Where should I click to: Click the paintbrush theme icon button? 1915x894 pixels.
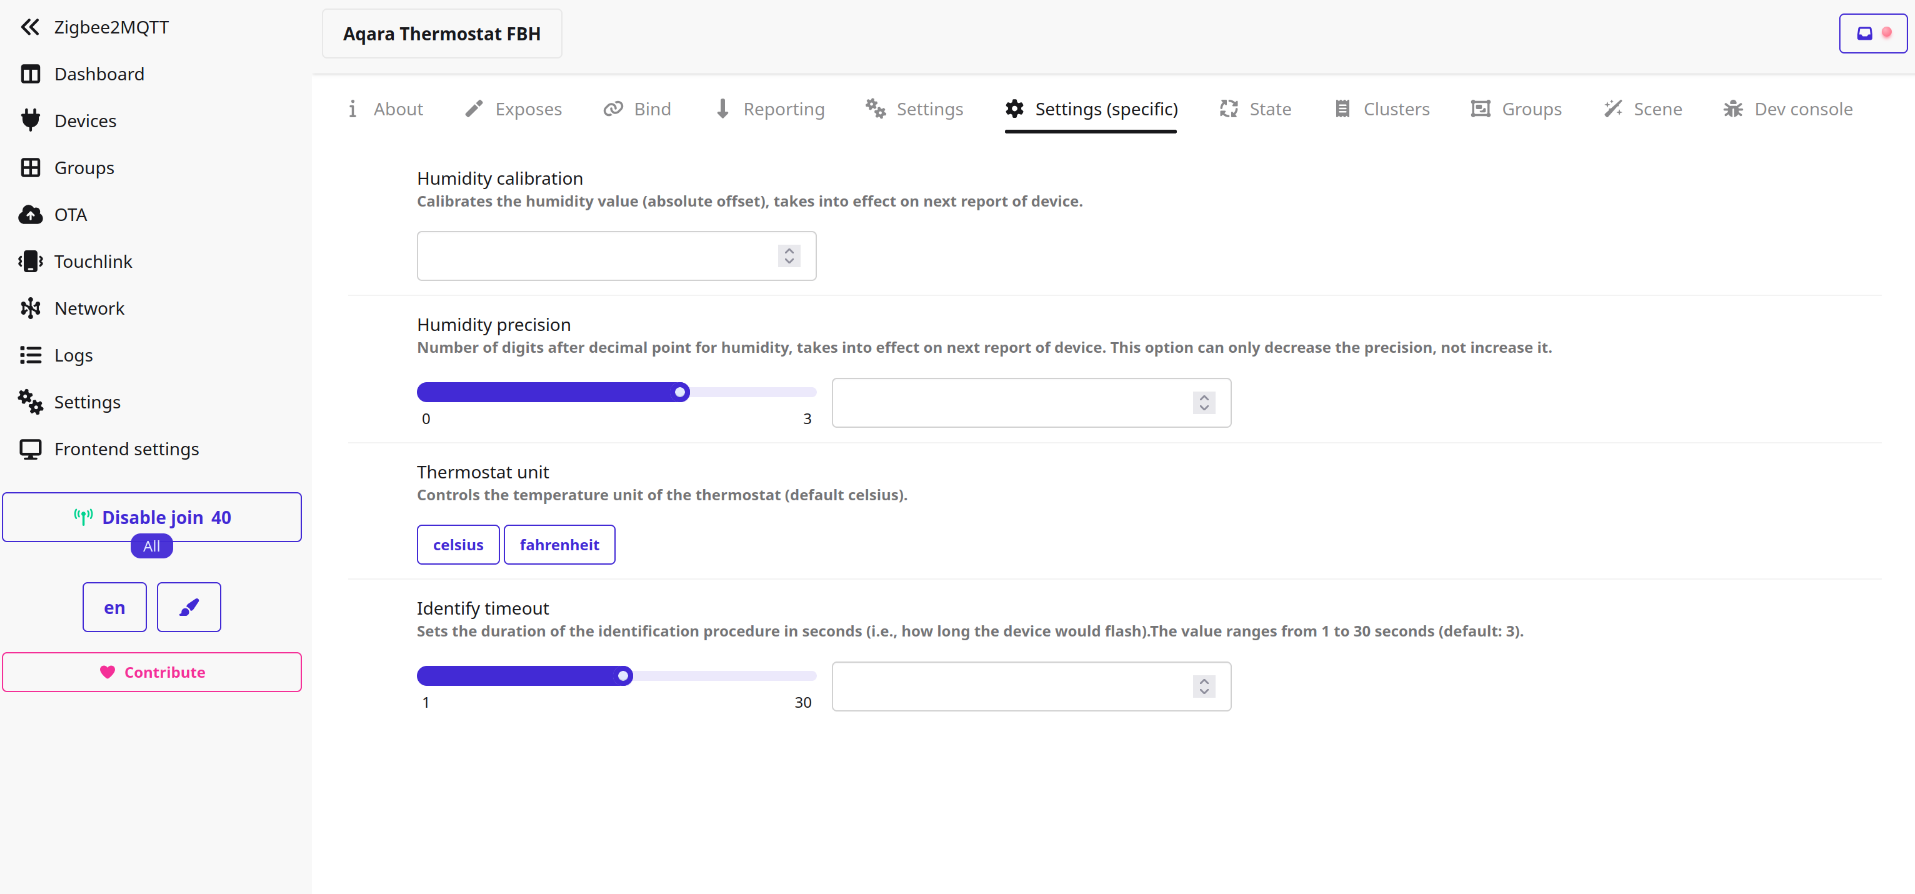point(189,607)
